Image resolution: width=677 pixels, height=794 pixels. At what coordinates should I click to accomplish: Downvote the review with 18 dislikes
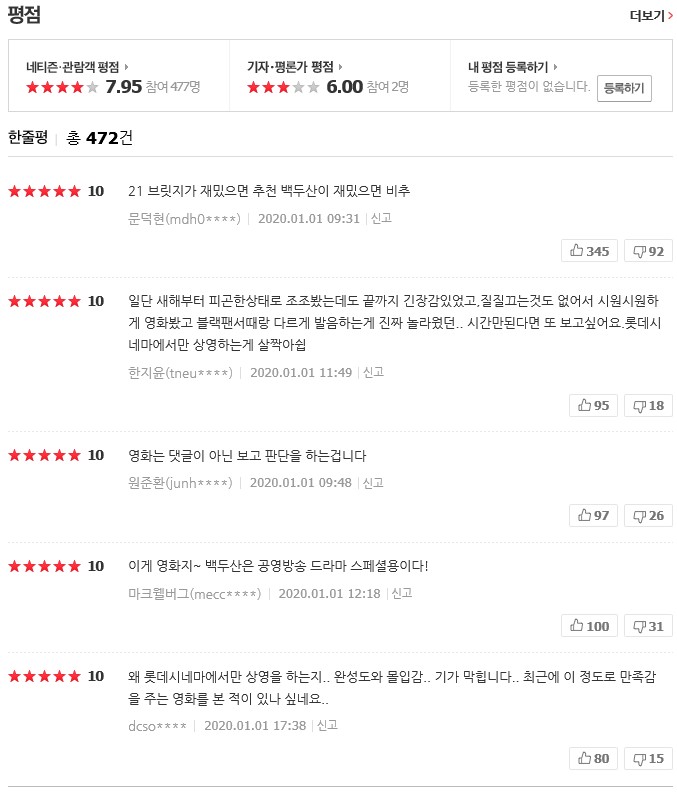click(x=648, y=405)
